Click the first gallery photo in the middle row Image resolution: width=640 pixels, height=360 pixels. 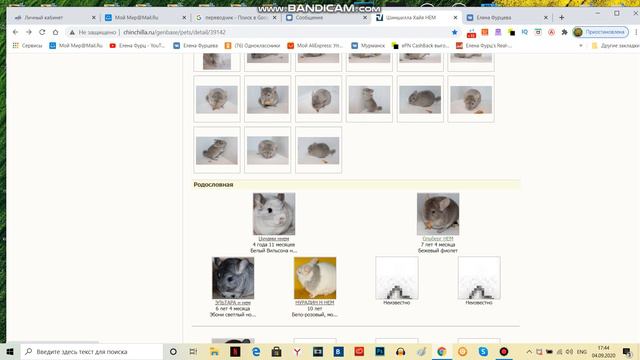click(x=217, y=99)
